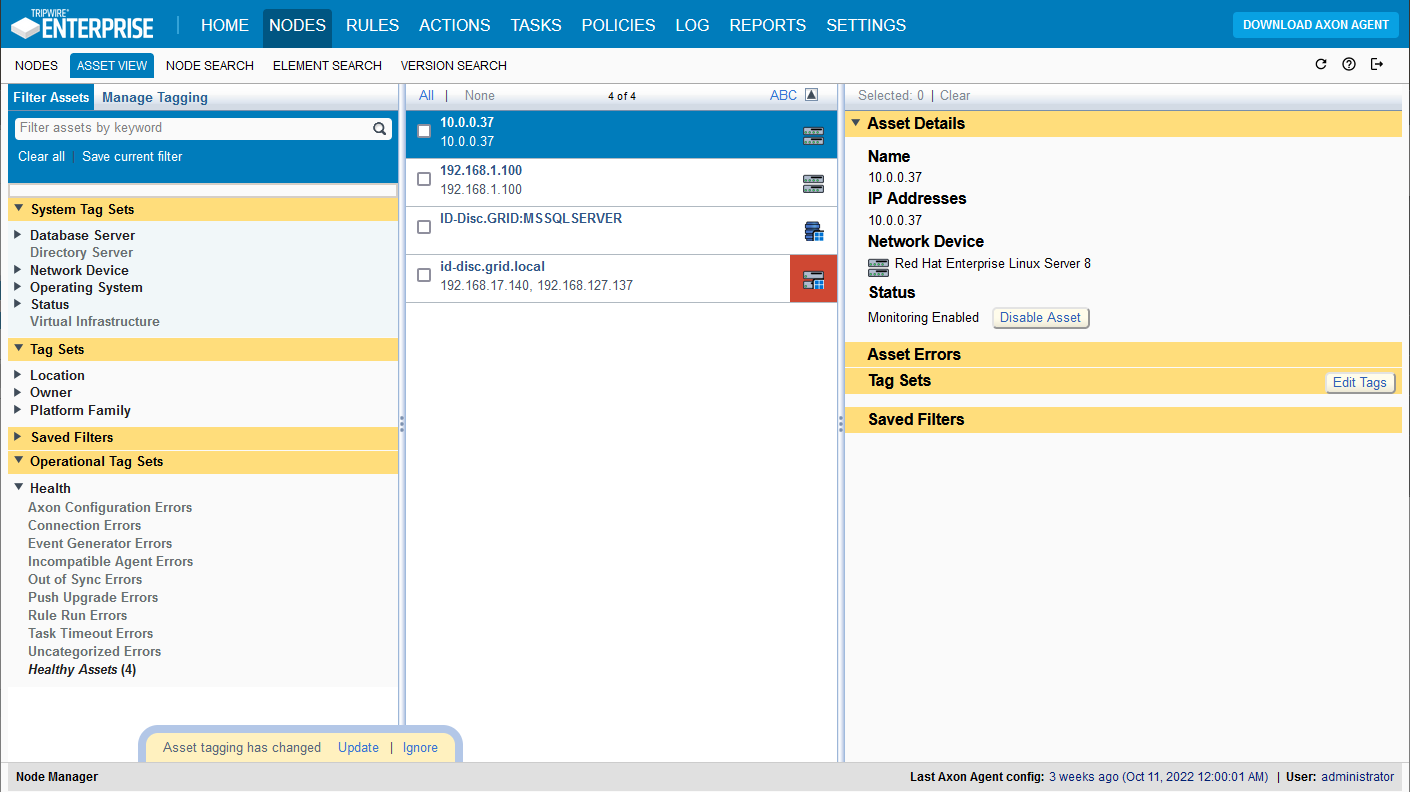
Task: Click Update in the asset tagging notification
Action: pos(358,747)
